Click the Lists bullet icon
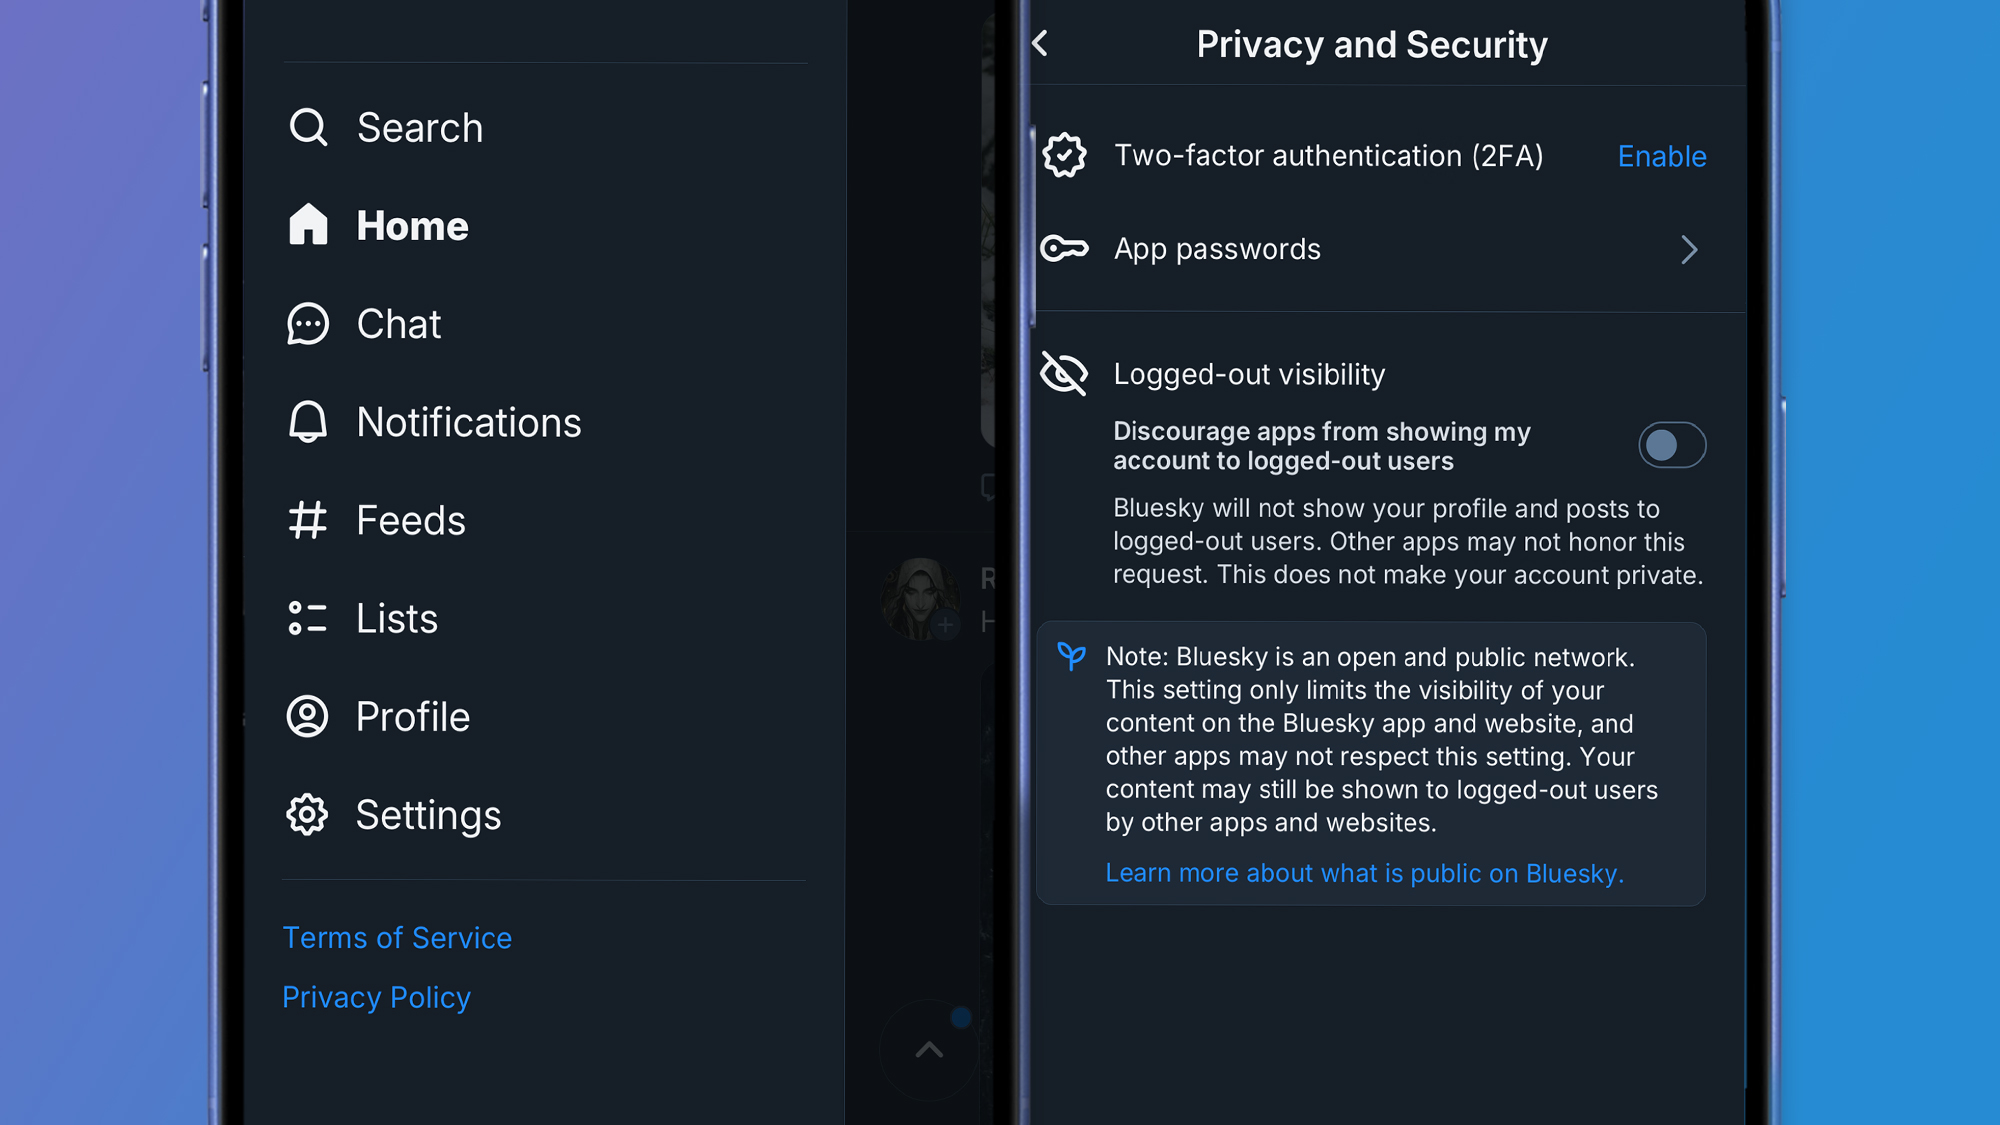2000x1125 pixels. pos(308,618)
